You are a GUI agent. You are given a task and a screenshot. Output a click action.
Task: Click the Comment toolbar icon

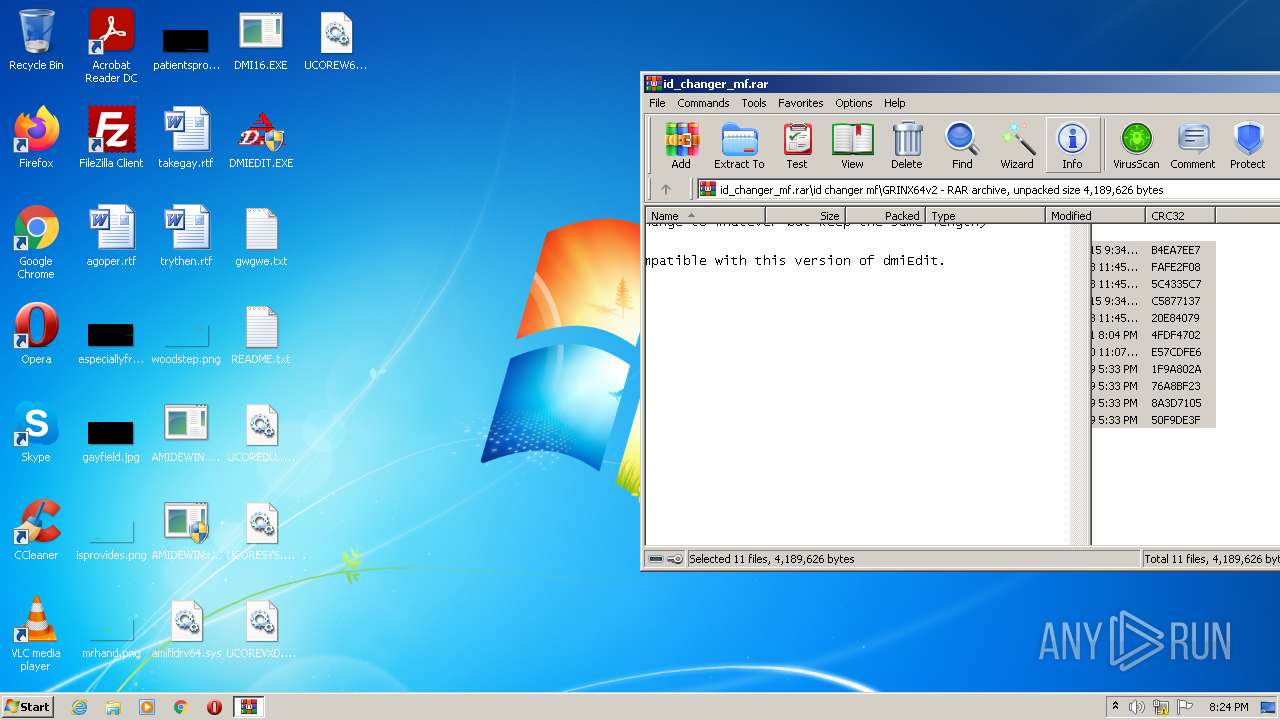pyautogui.click(x=1193, y=145)
